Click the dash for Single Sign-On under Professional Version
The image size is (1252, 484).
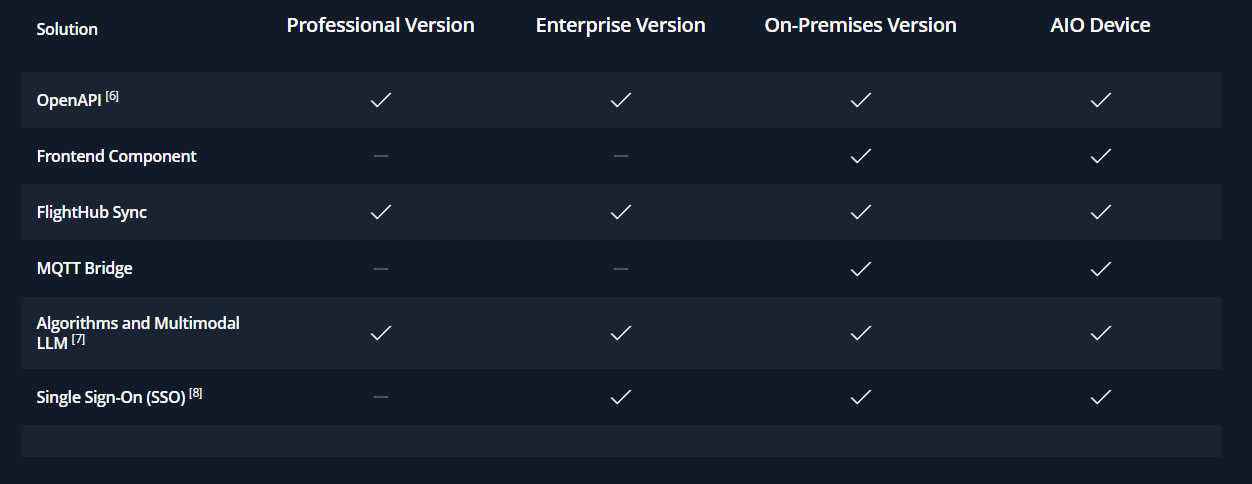[x=380, y=397]
